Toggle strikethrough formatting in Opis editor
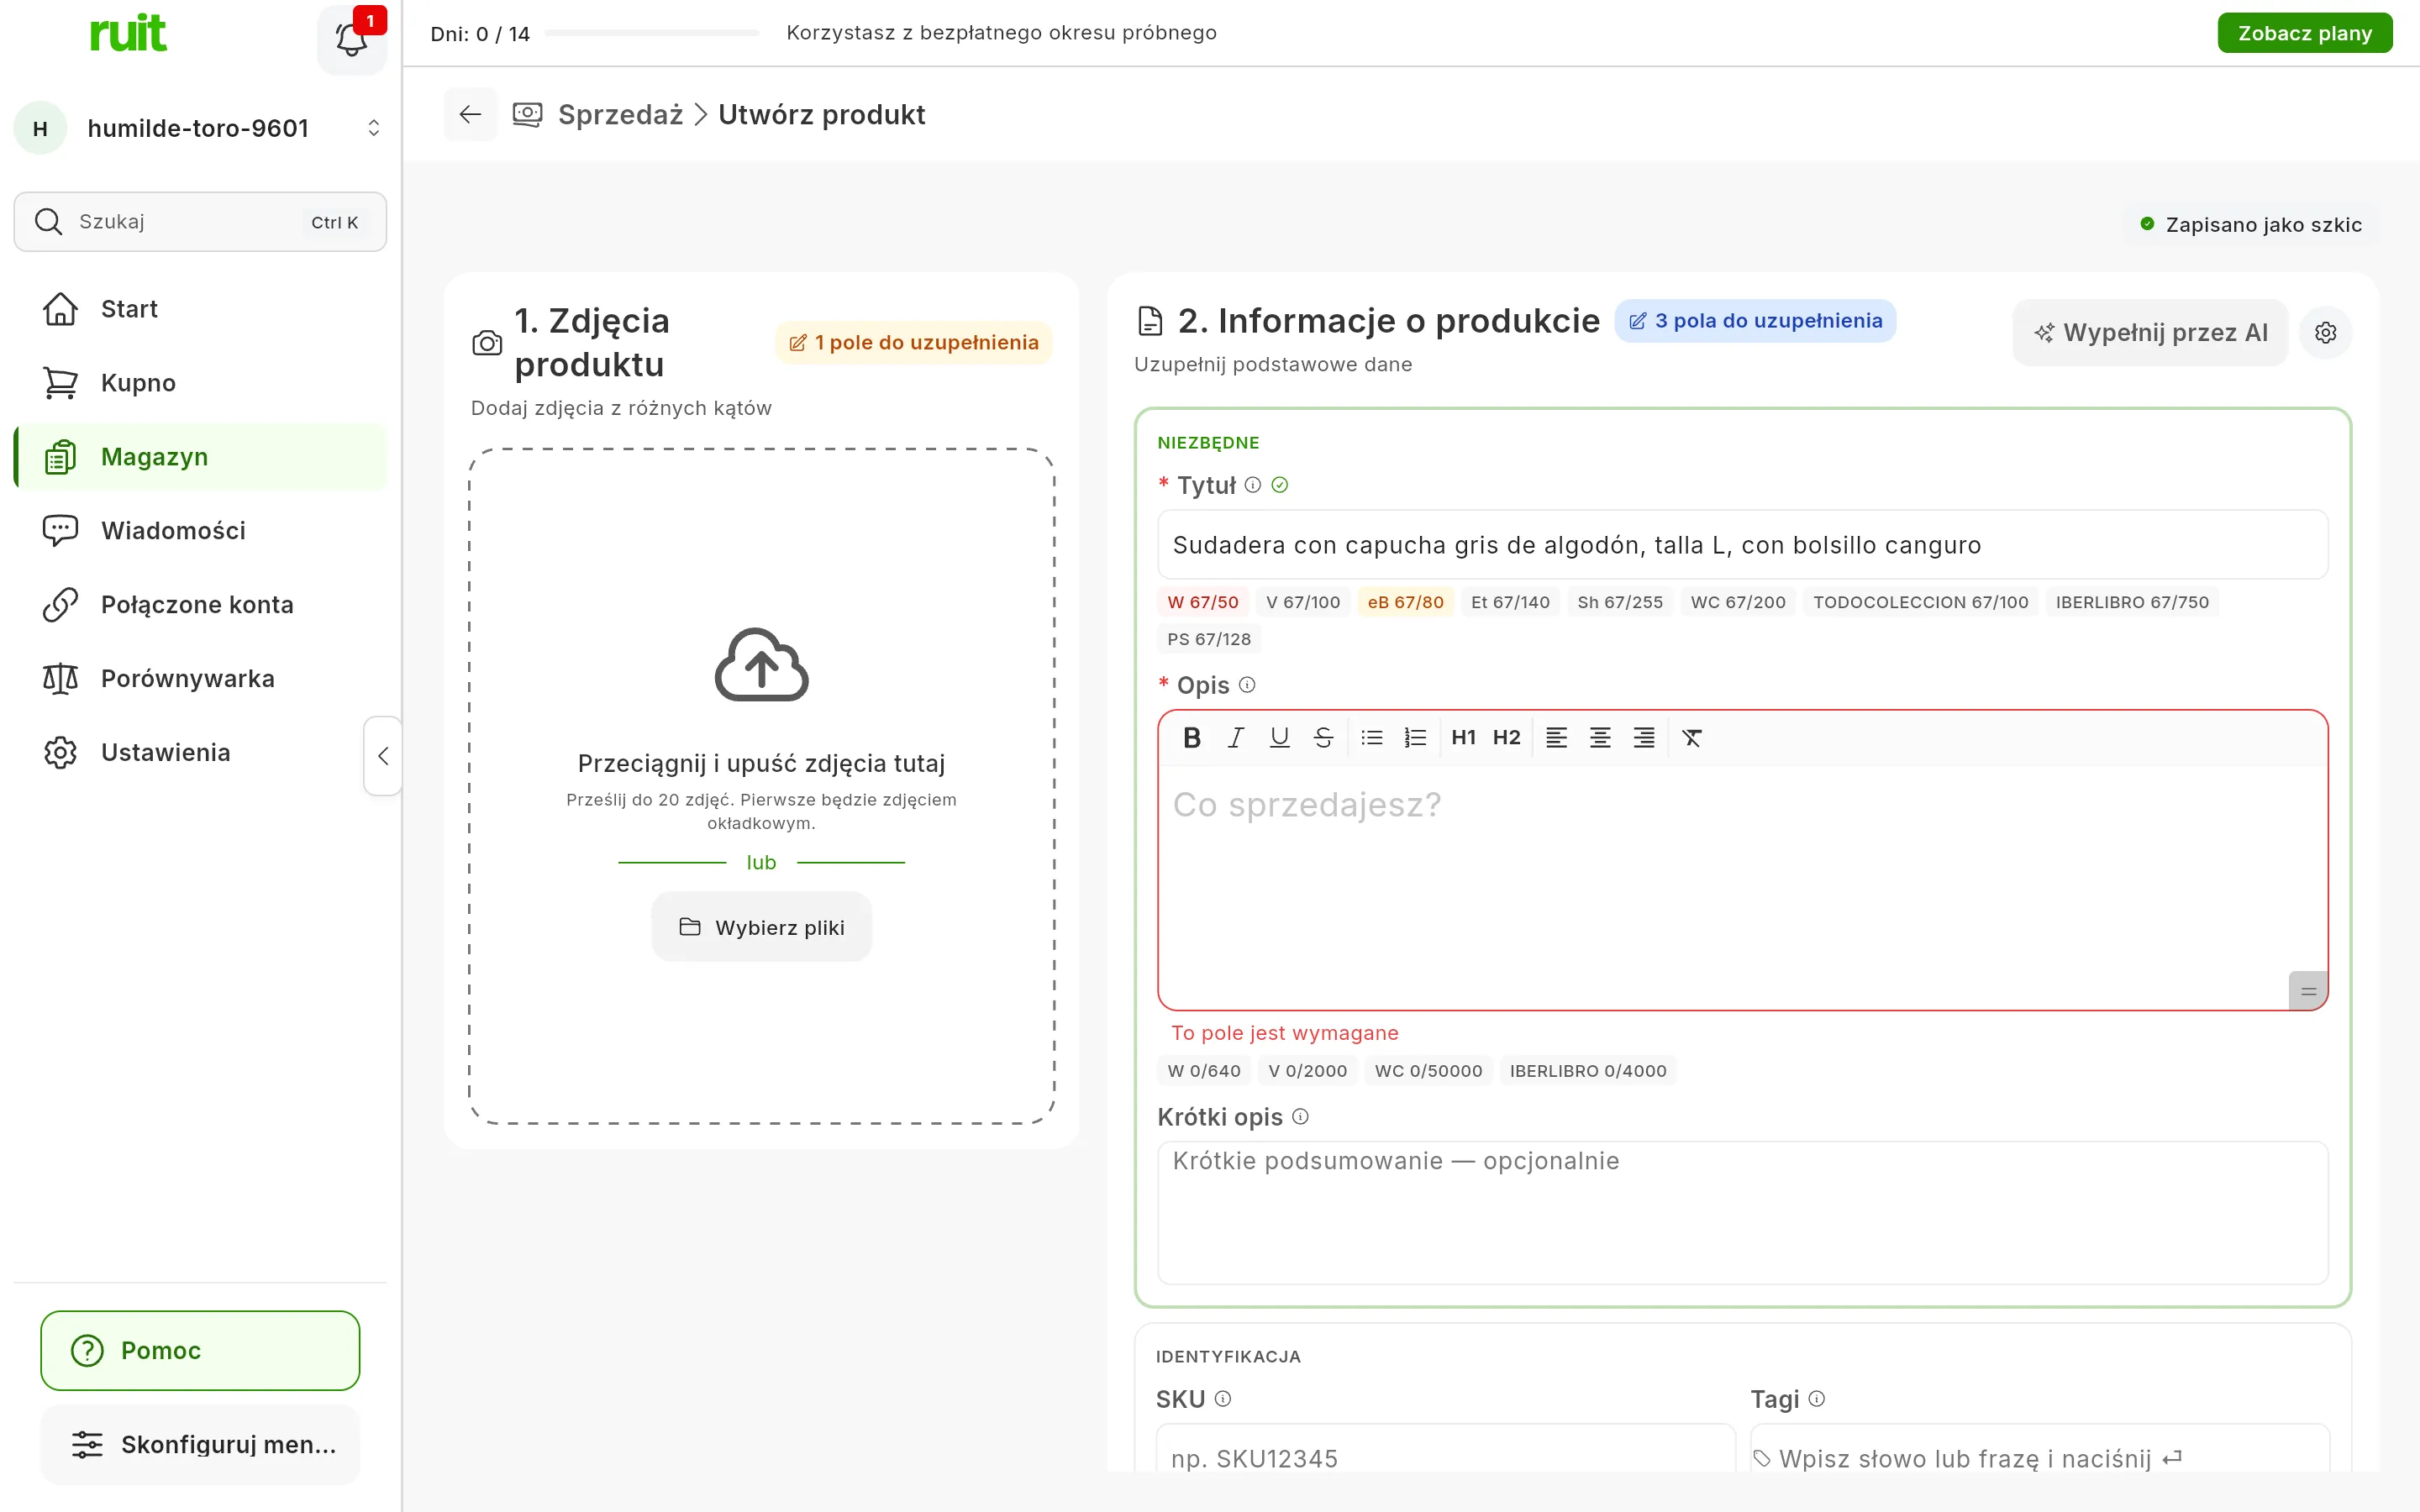 click(1323, 738)
